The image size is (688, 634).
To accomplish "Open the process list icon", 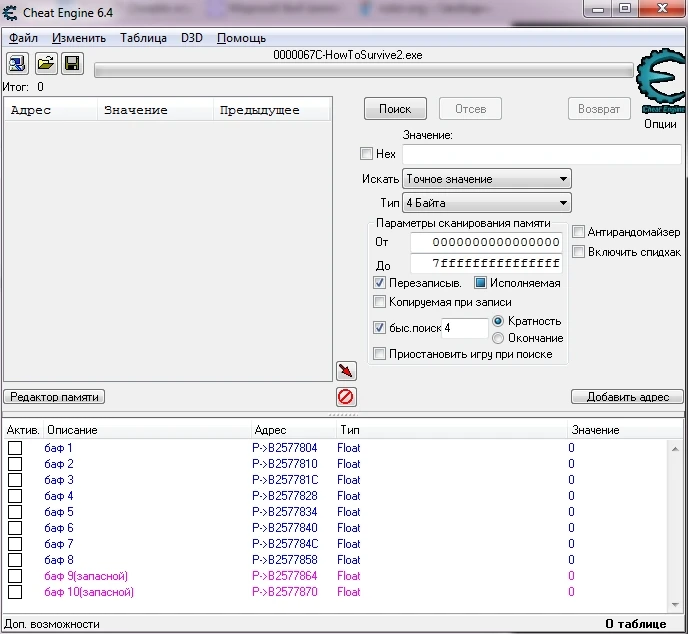I will (x=17, y=64).
